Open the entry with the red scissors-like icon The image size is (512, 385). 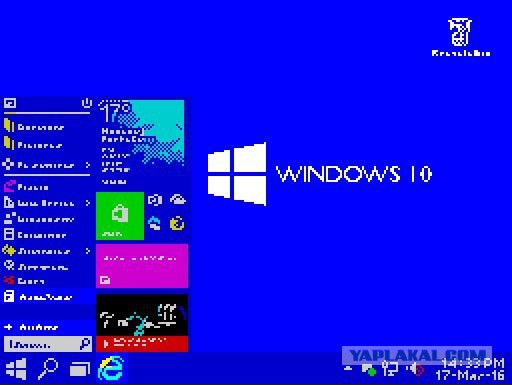pyautogui.click(x=24, y=281)
